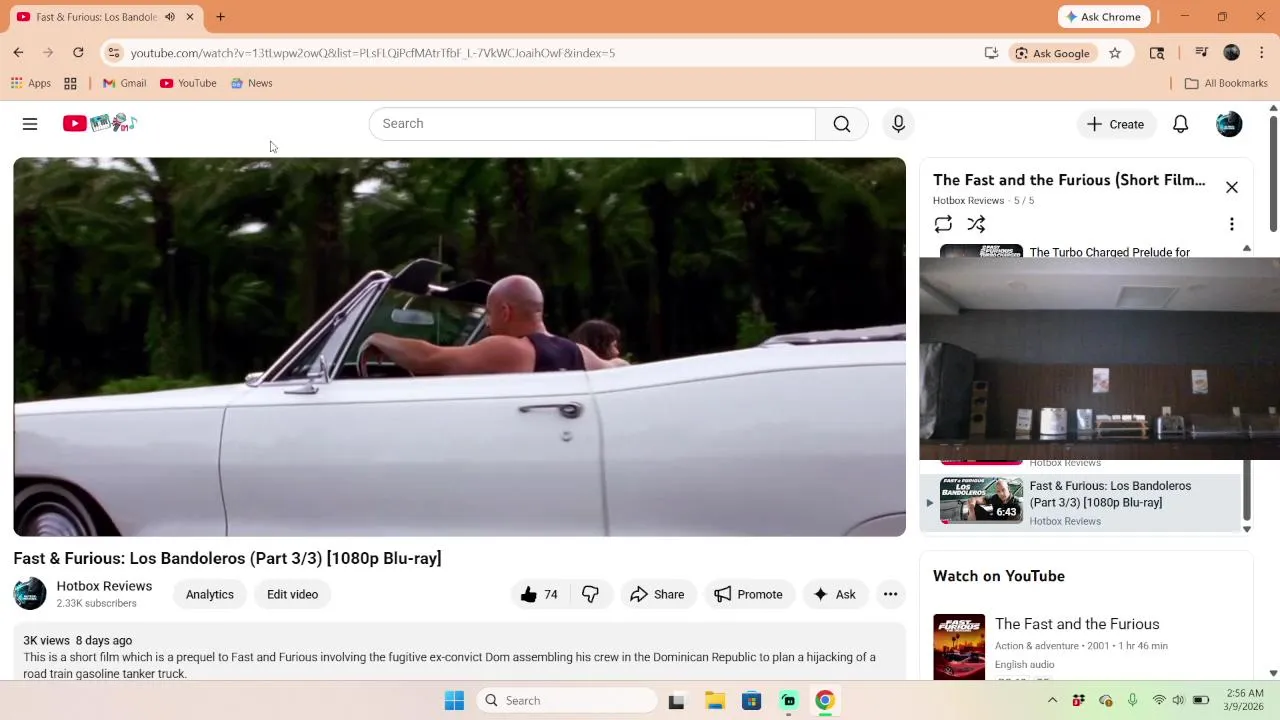Click the video player to pause
Image resolution: width=1280 pixels, height=720 pixels.
pyautogui.click(x=459, y=347)
